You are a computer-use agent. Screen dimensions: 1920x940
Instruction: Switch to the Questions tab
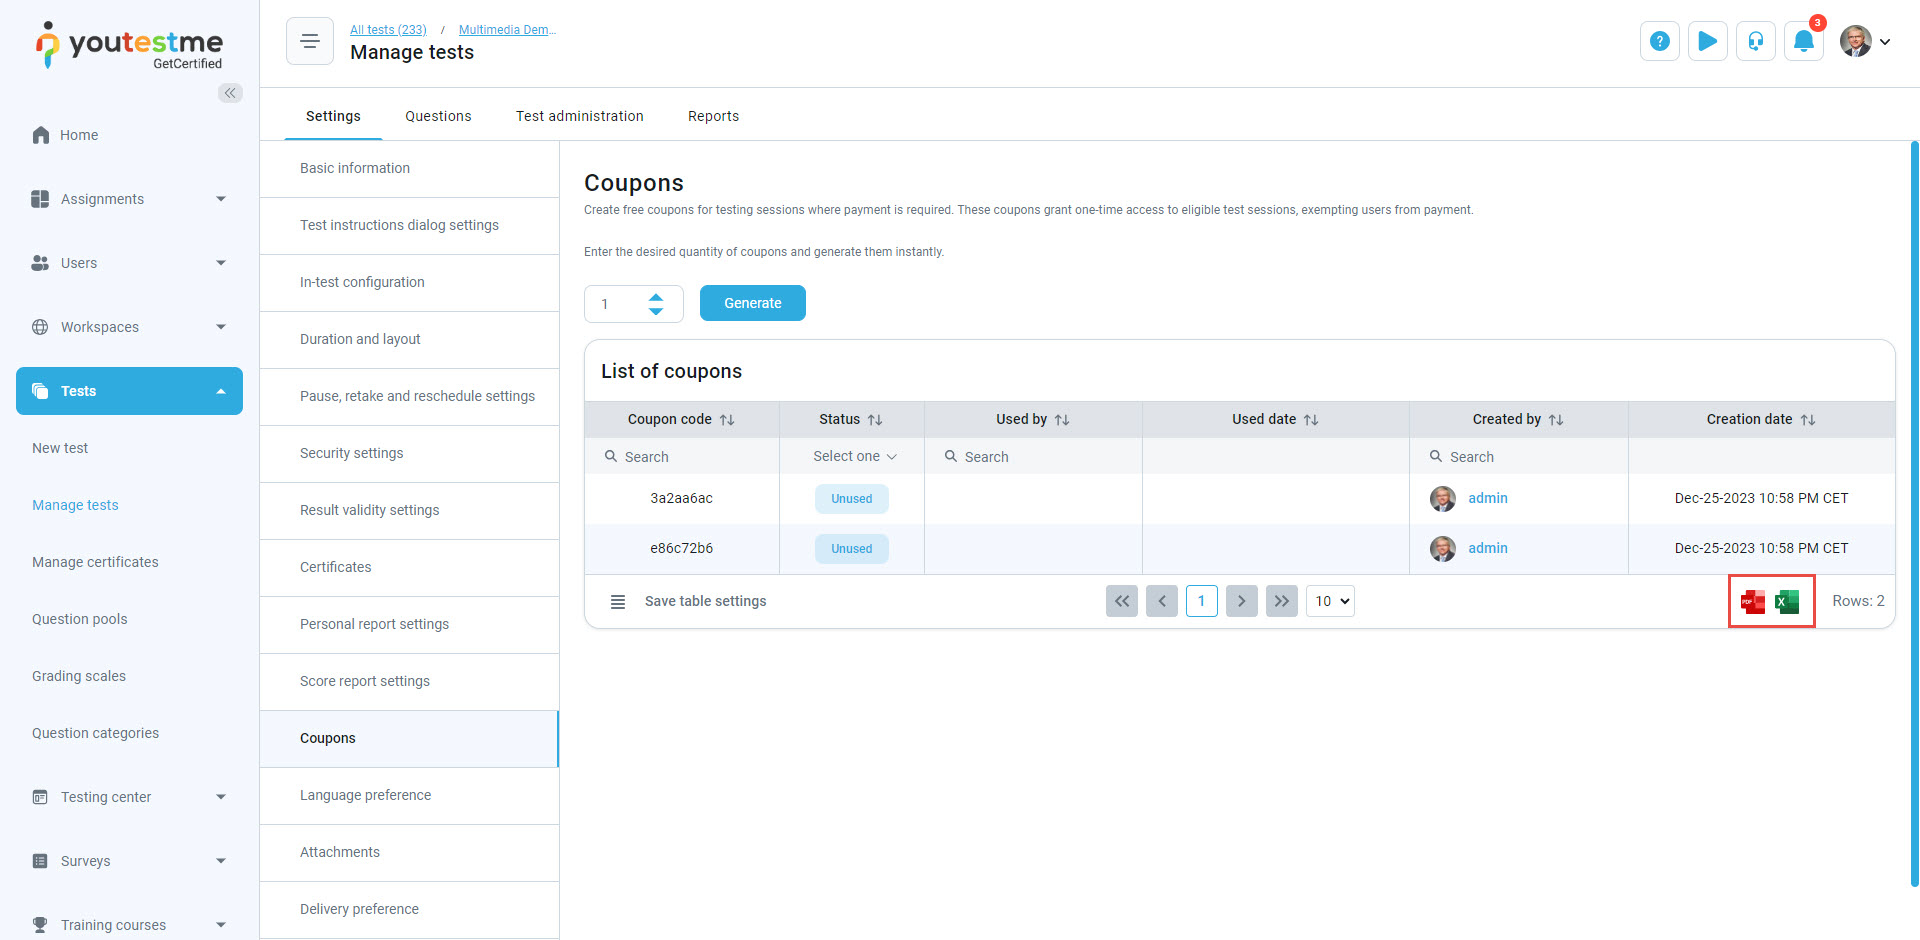click(438, 116)
